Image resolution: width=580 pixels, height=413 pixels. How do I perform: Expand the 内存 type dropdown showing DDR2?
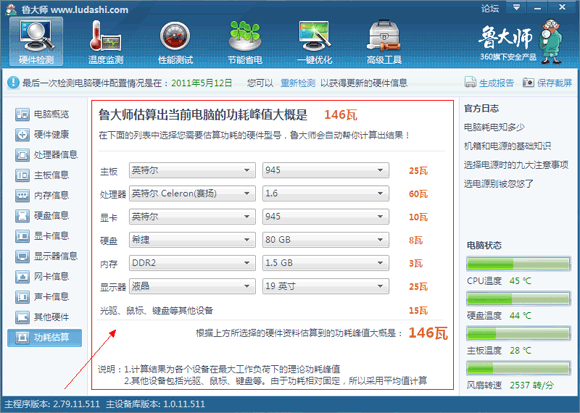point(192,263)
